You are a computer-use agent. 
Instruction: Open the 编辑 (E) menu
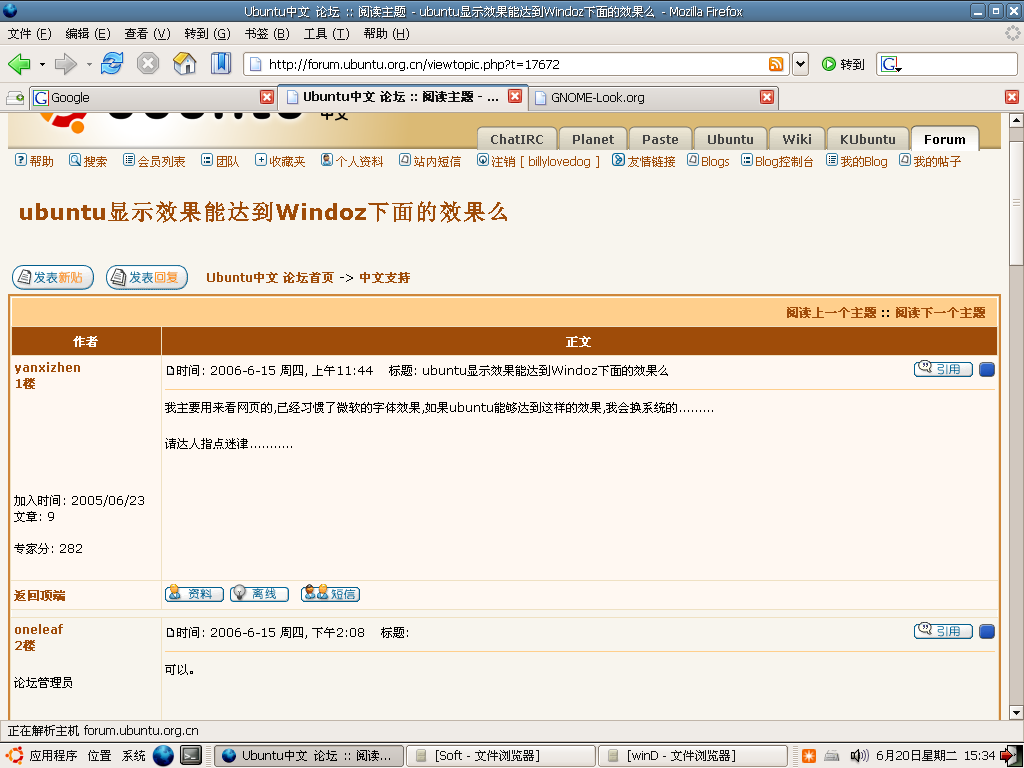click(88, 33)
